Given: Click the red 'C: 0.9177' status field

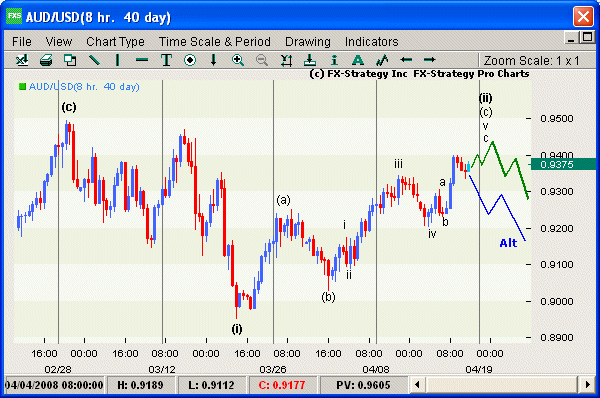Looking at the screenshot, I should (x=282, y=385).
